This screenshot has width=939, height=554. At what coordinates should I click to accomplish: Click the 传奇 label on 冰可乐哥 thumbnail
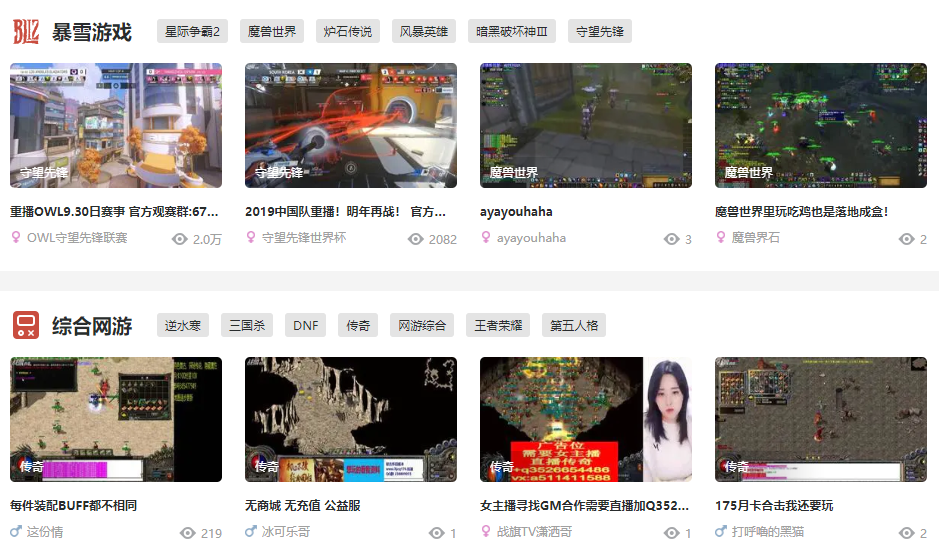(266, 466)
